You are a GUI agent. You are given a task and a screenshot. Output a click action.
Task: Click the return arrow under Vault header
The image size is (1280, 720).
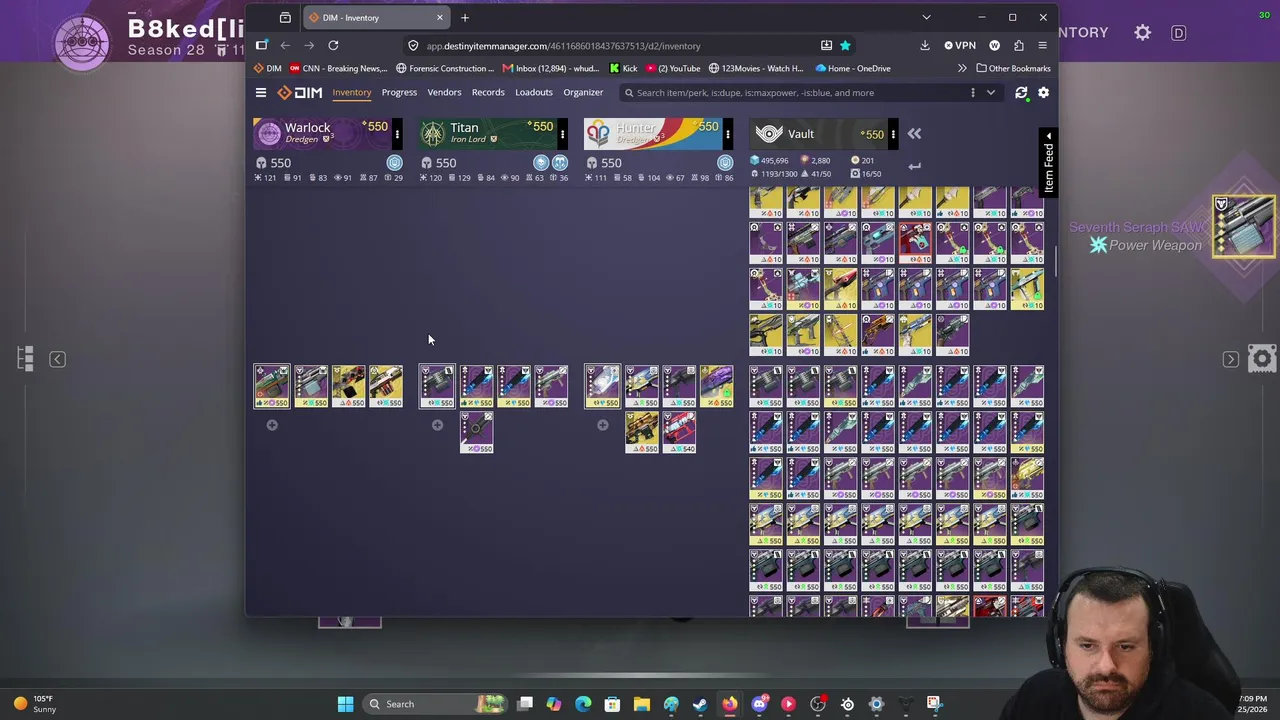(x=914, y=166)
